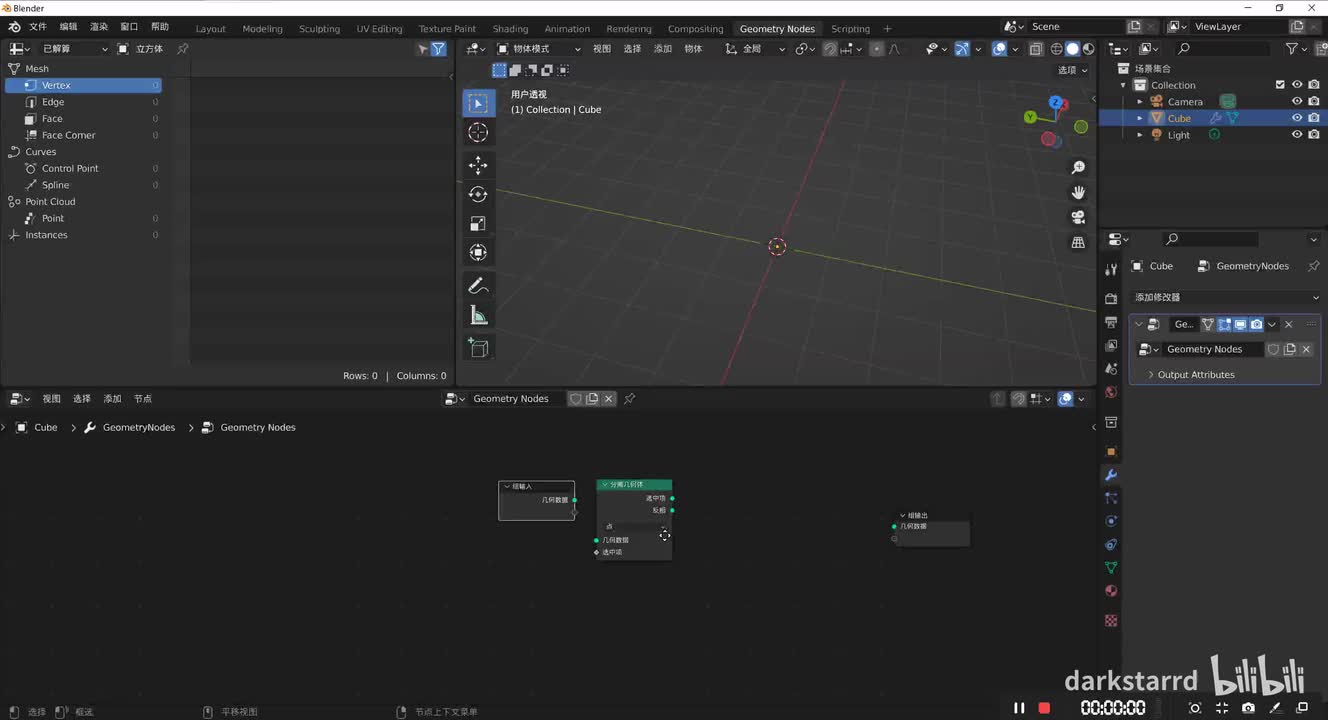This screenshot has width=1328, height=720.
Task: Uncheck the Collection exclude checkbox
Action: tap(1280, 85)
